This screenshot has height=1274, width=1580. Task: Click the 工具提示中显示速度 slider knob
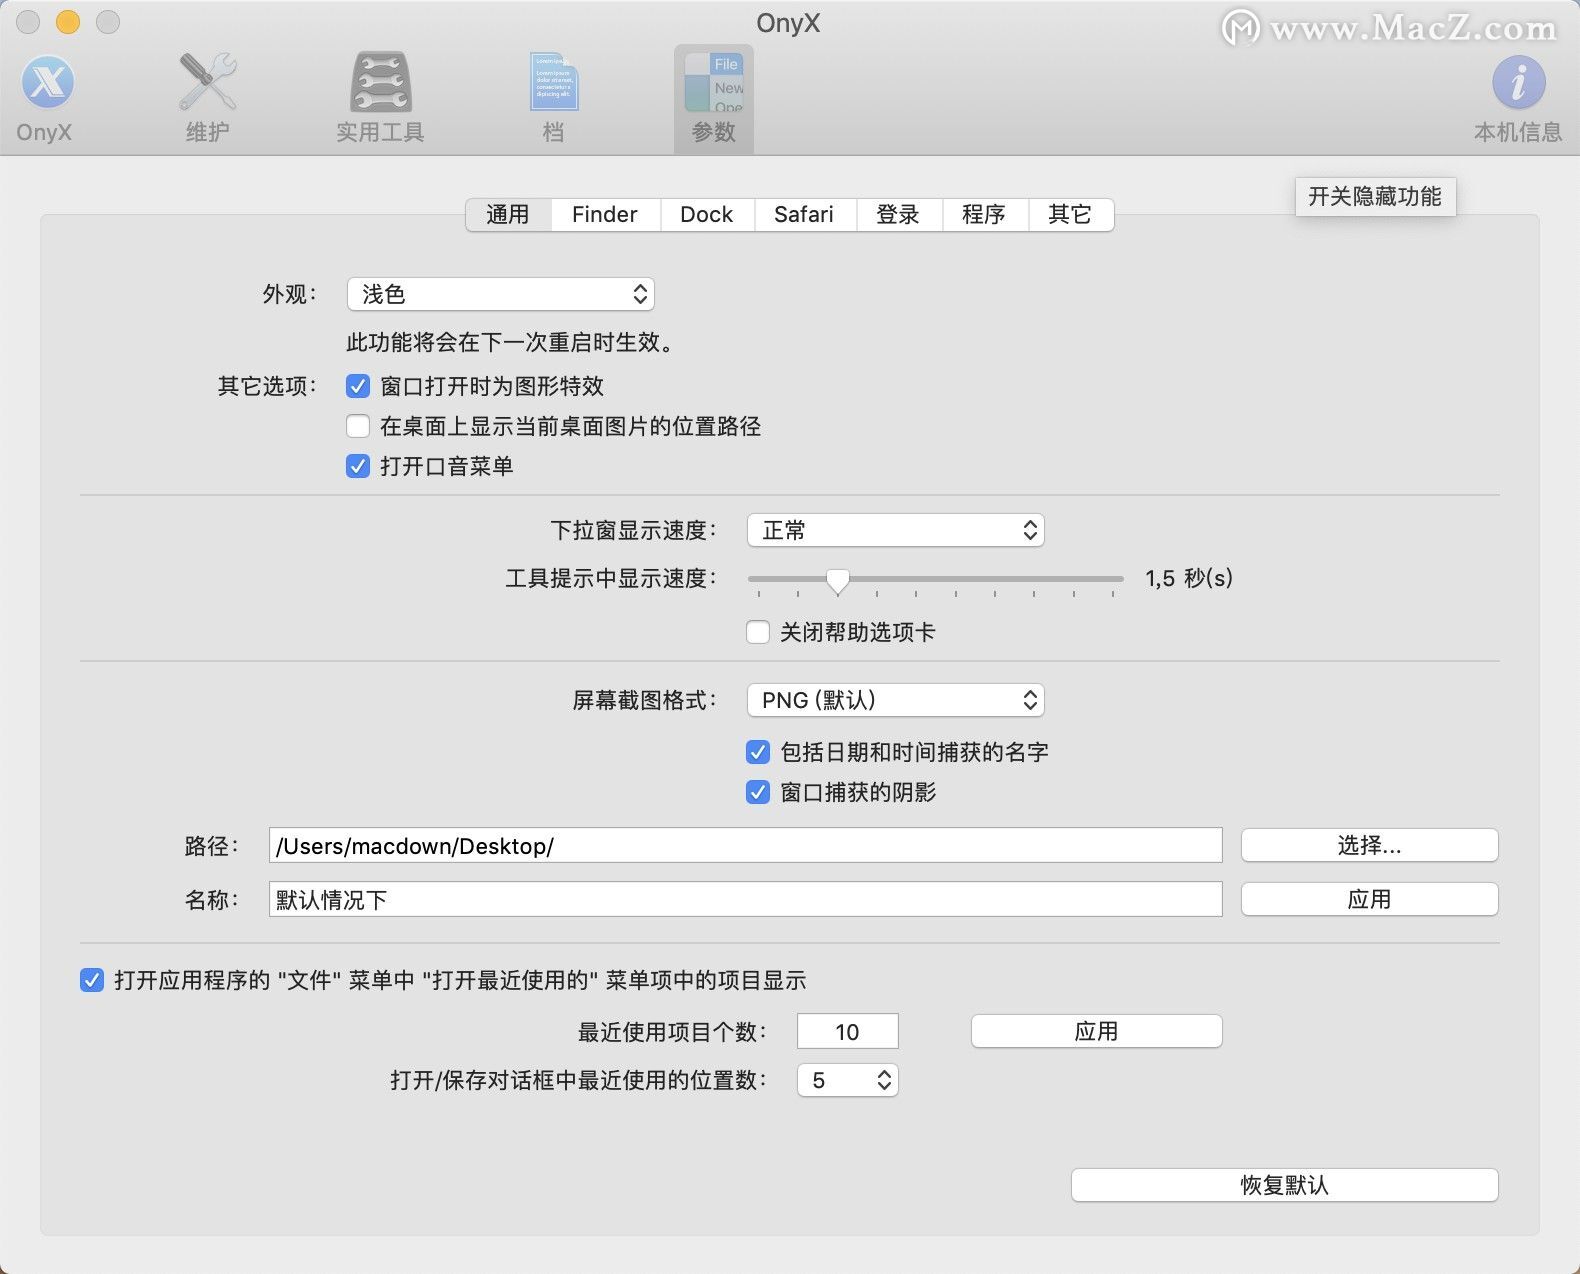838,580
